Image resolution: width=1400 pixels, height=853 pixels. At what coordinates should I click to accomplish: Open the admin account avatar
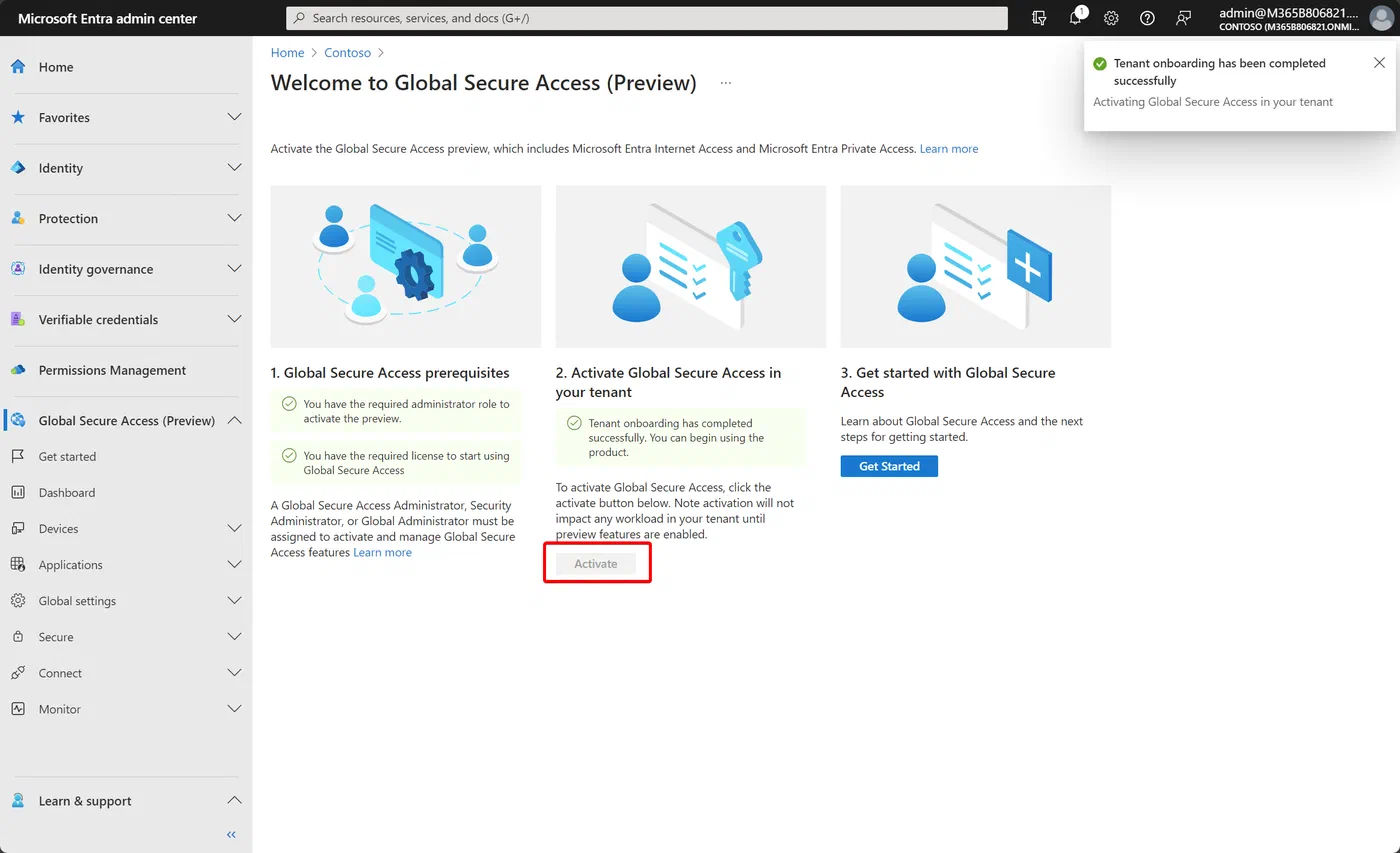1380,18
